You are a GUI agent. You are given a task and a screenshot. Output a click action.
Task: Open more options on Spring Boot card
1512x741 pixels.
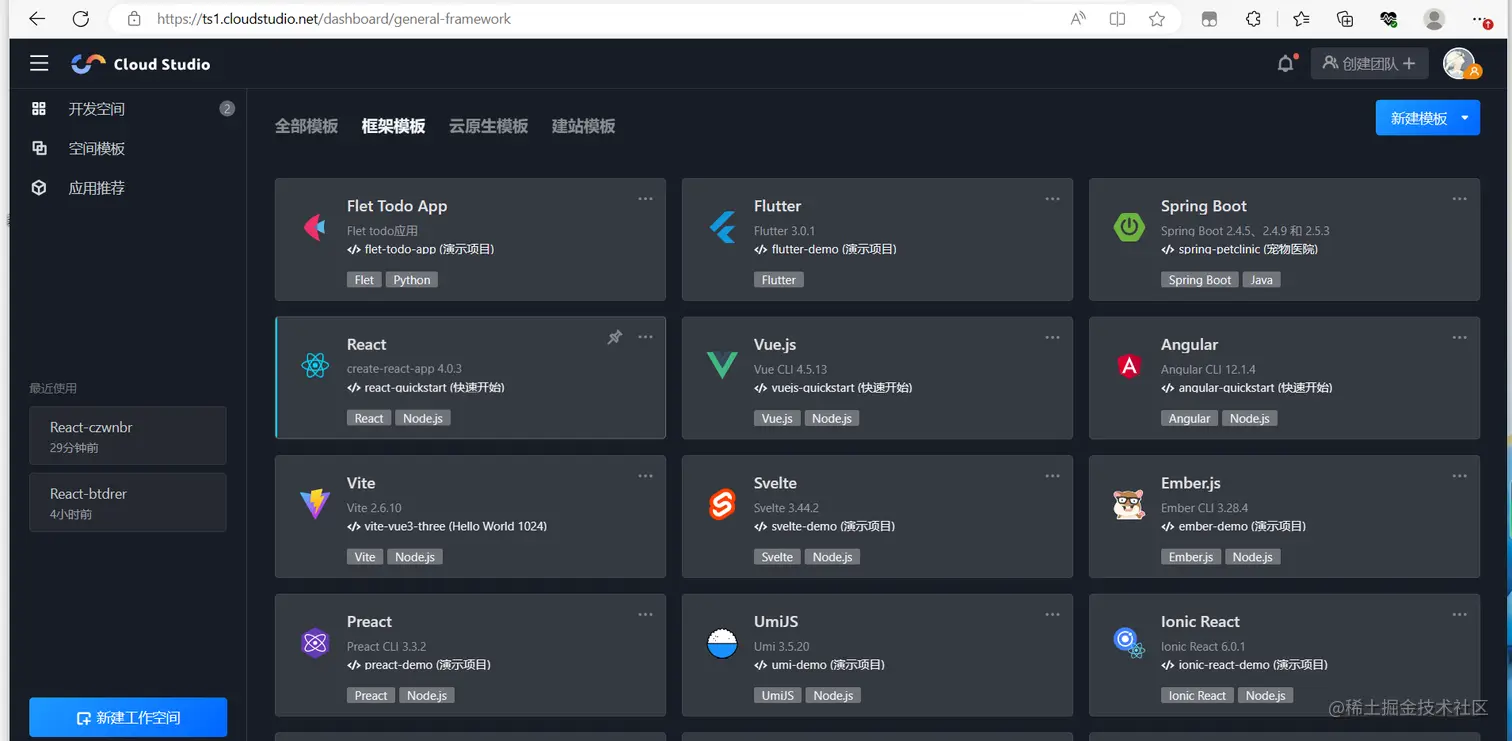click(1460, 199)
